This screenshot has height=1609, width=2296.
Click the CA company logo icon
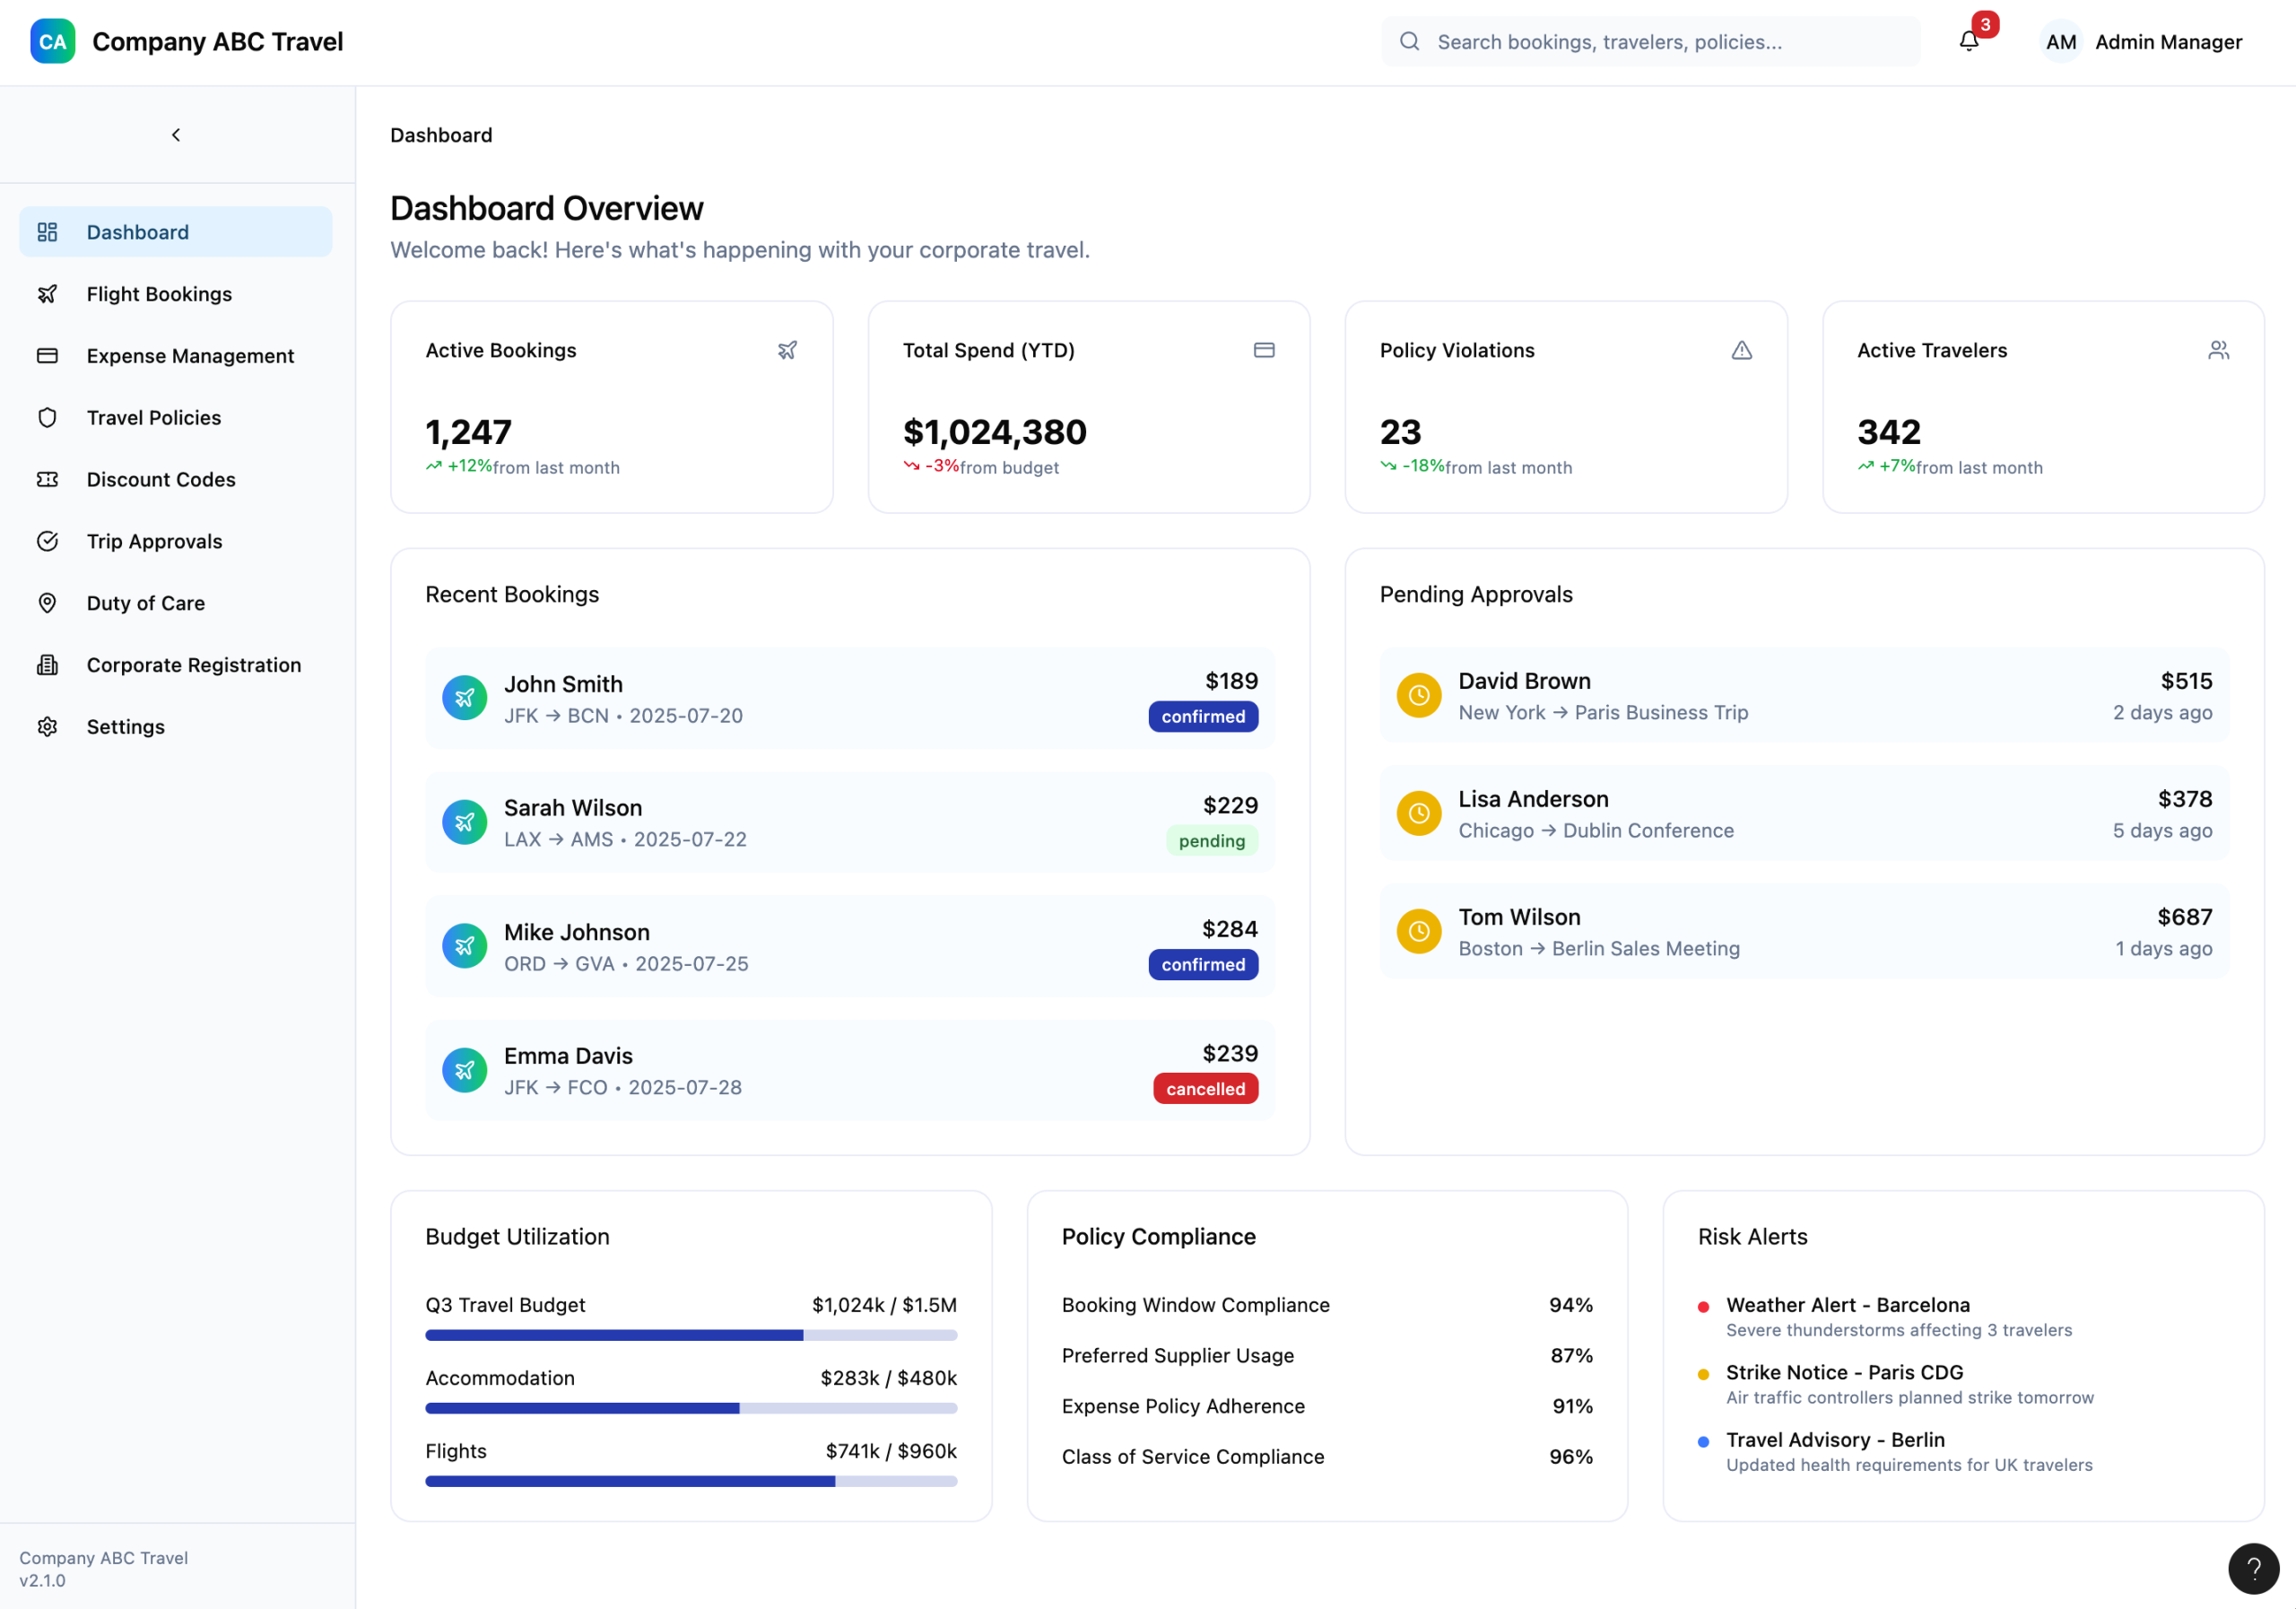[53, 41]
